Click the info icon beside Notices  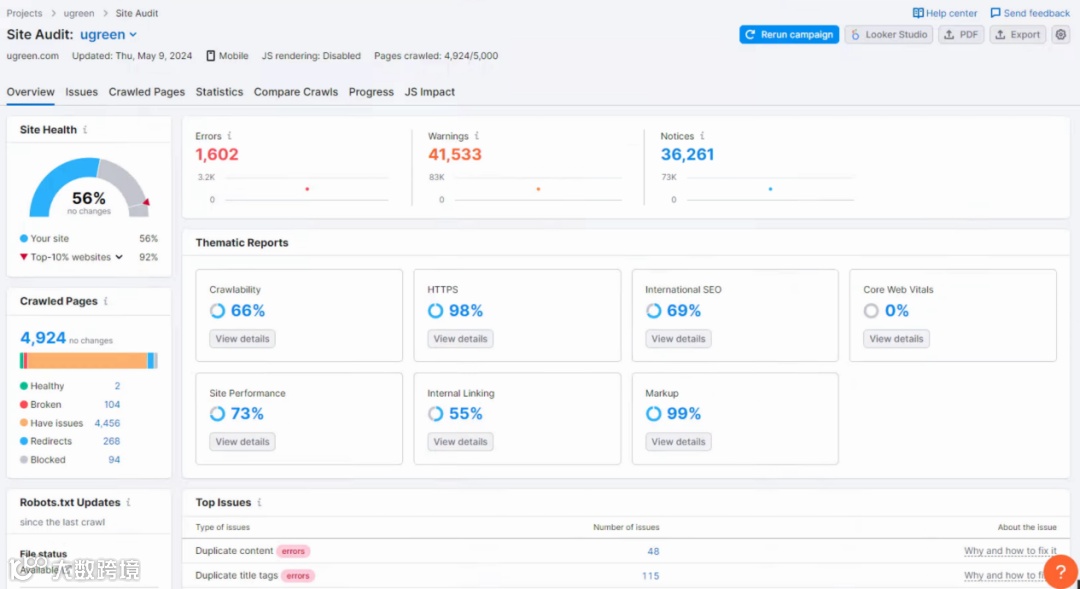click(x=702, y=136)
